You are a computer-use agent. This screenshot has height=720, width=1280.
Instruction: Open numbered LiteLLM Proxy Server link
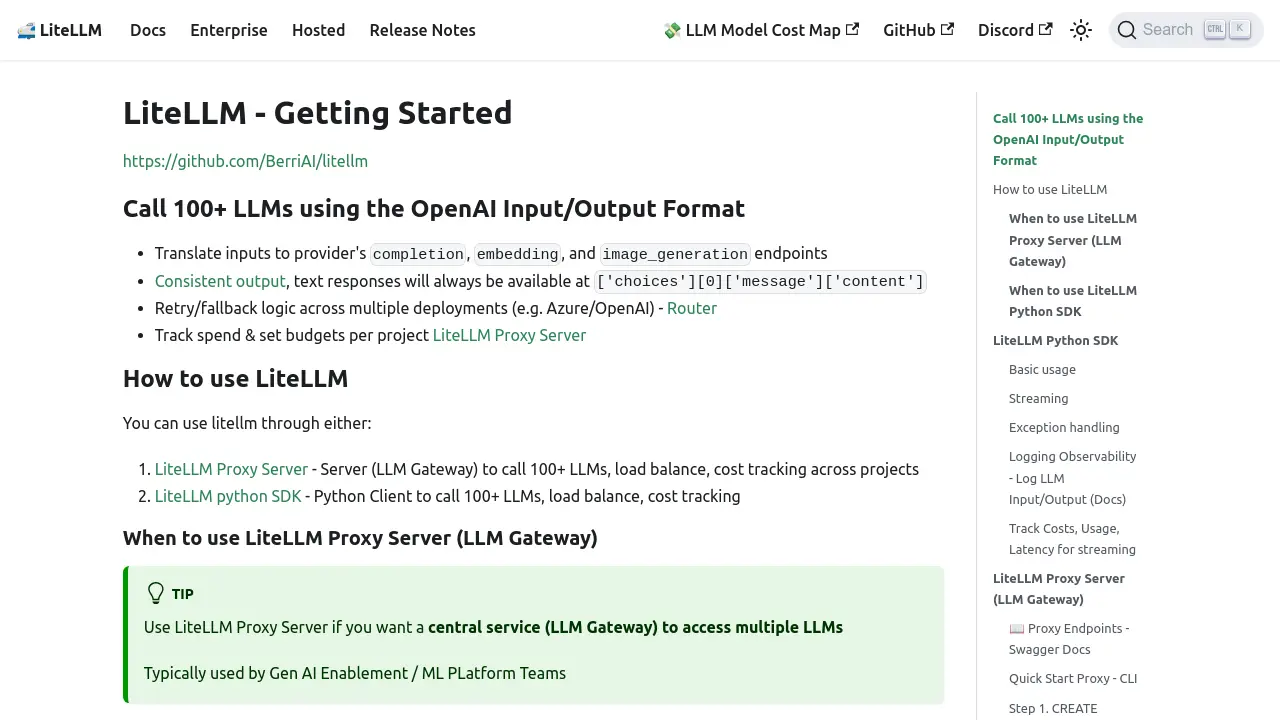coord(231,469)
